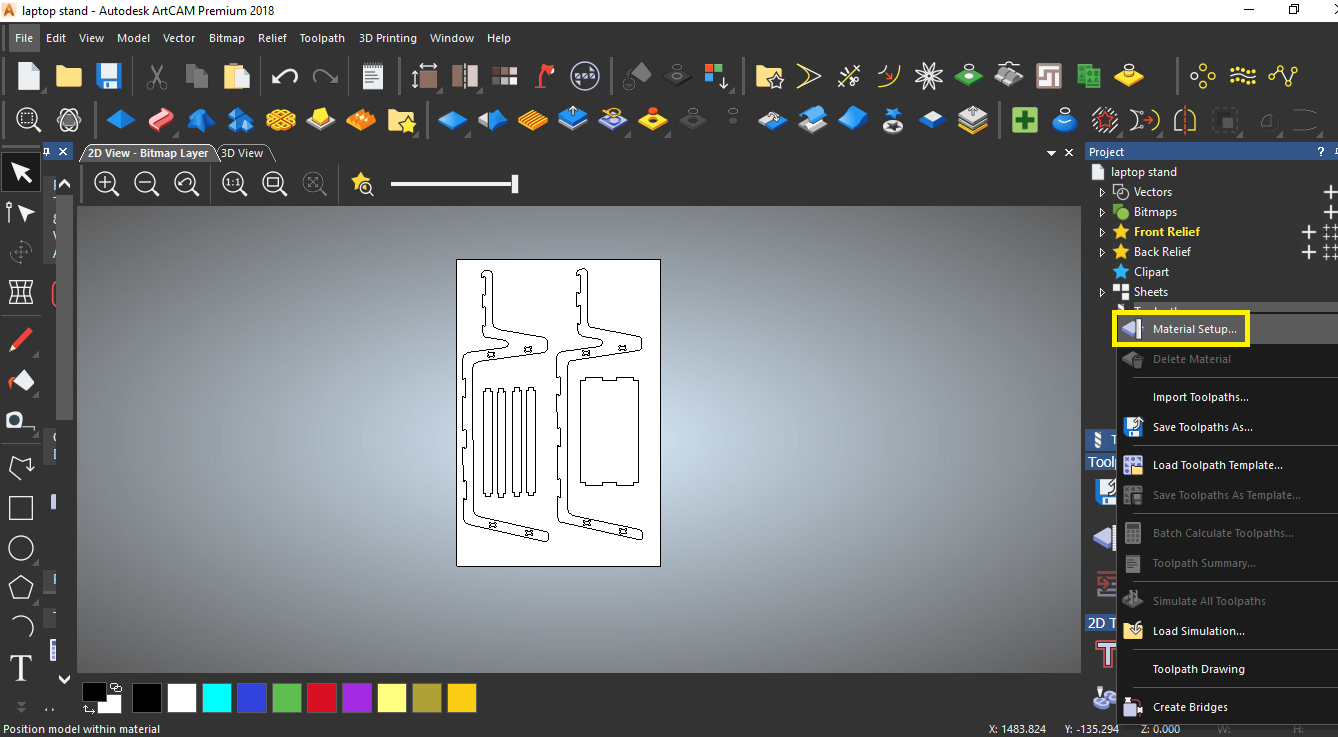Viewport: 1338px width, 737px height.
Task: Click the Save file icon
Action: (x=108, y=76)
